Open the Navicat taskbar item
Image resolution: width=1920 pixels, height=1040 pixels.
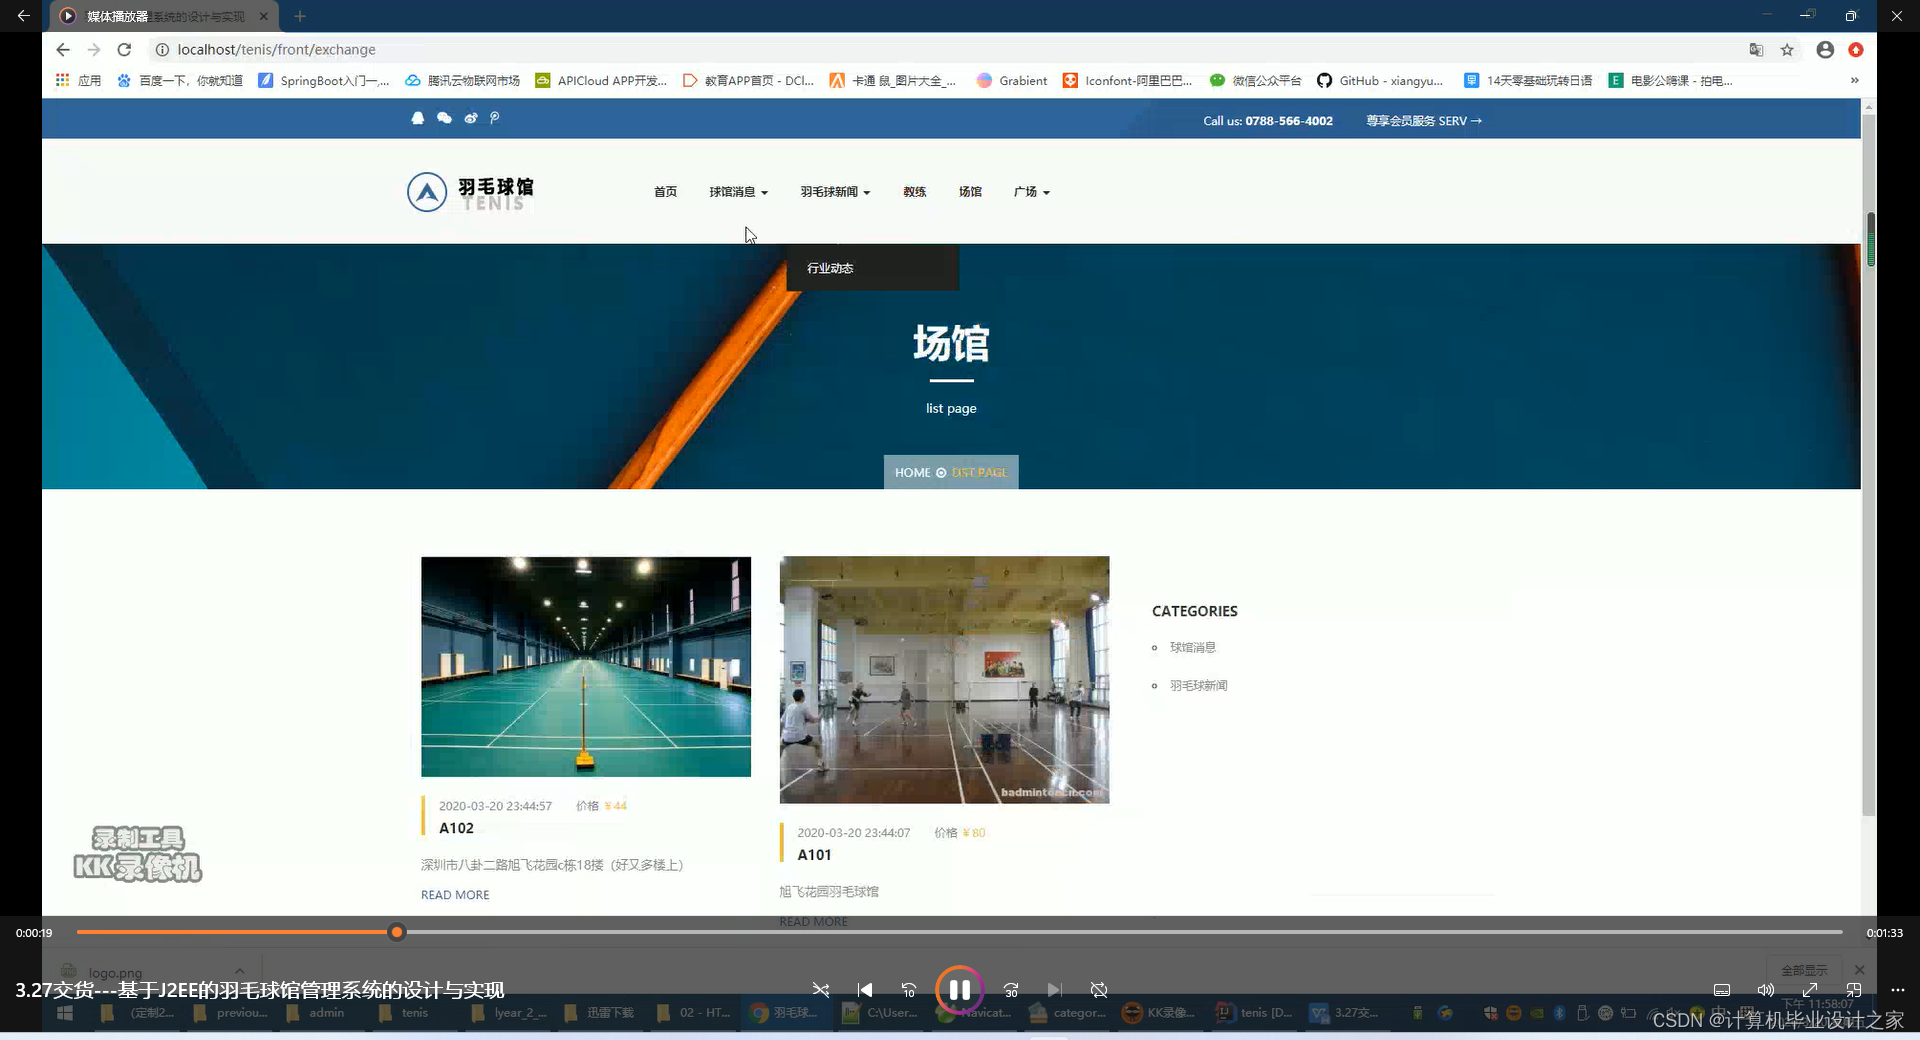pos(973,1013)
